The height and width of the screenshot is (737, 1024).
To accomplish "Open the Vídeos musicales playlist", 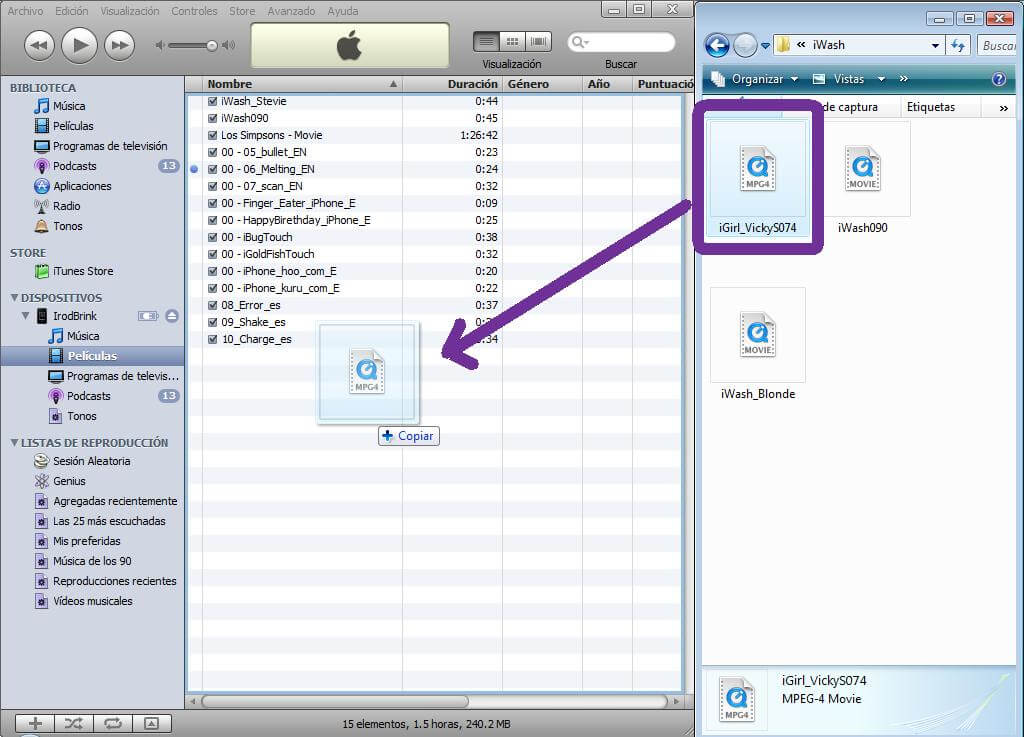I will click(x=92, y=601).
